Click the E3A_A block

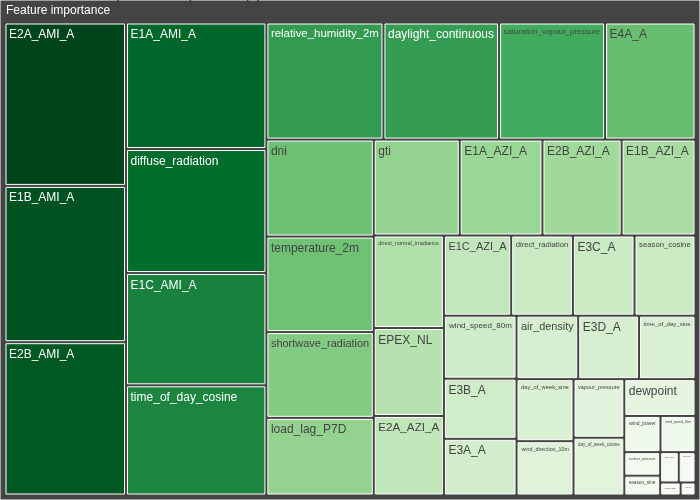[480, 467]
